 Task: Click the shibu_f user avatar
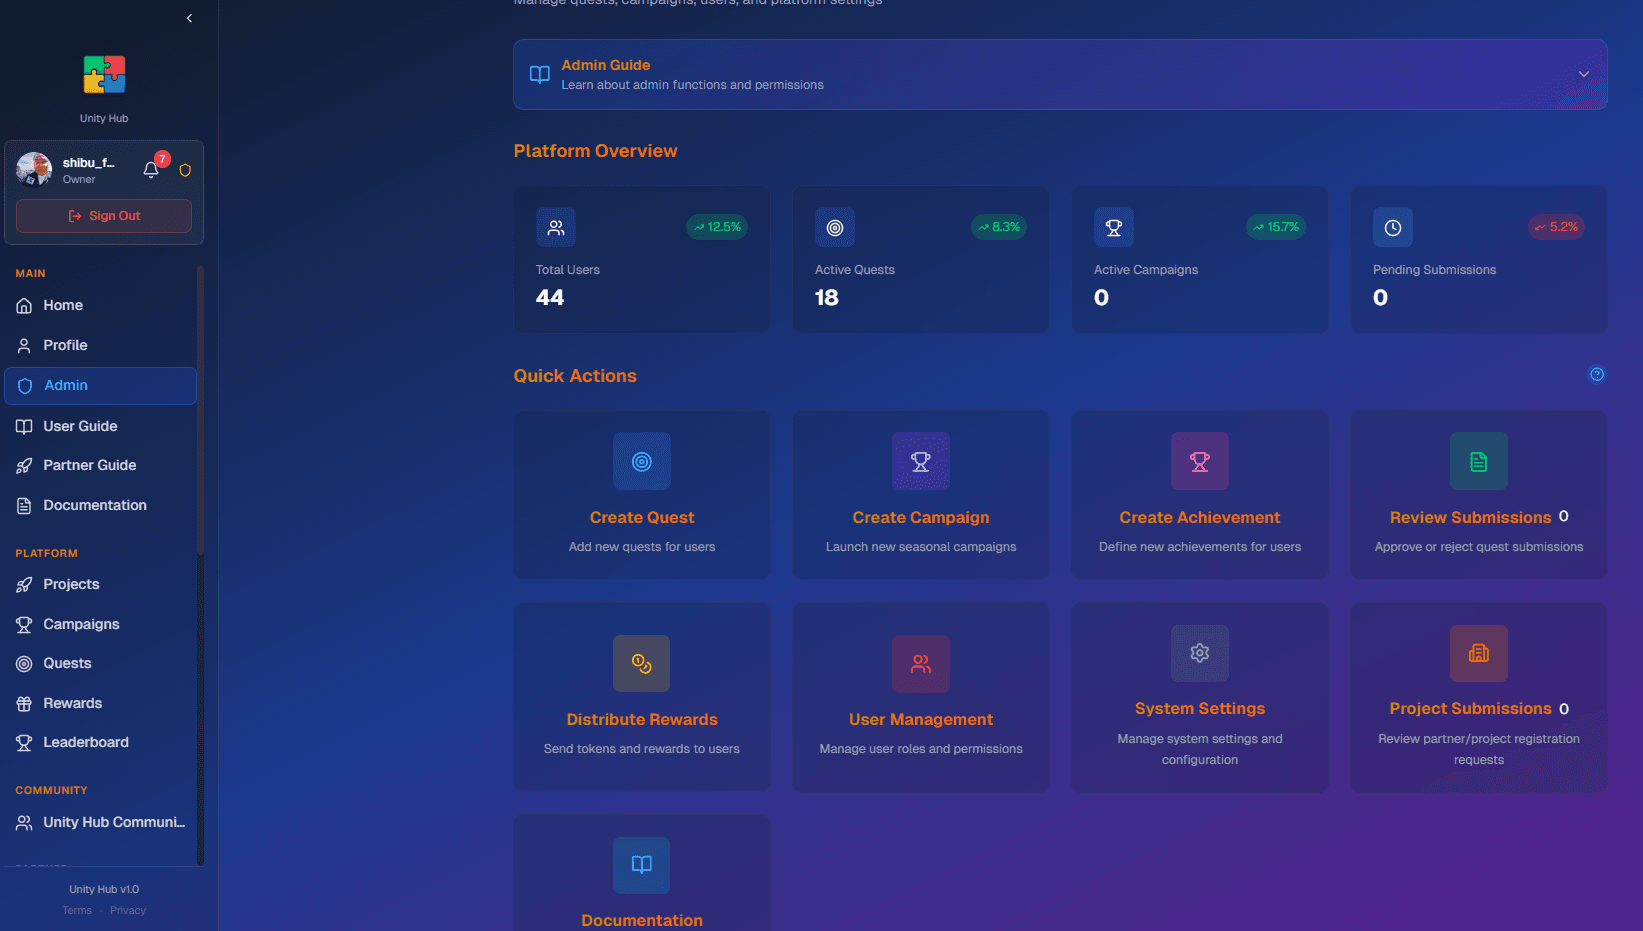(34, 170)
